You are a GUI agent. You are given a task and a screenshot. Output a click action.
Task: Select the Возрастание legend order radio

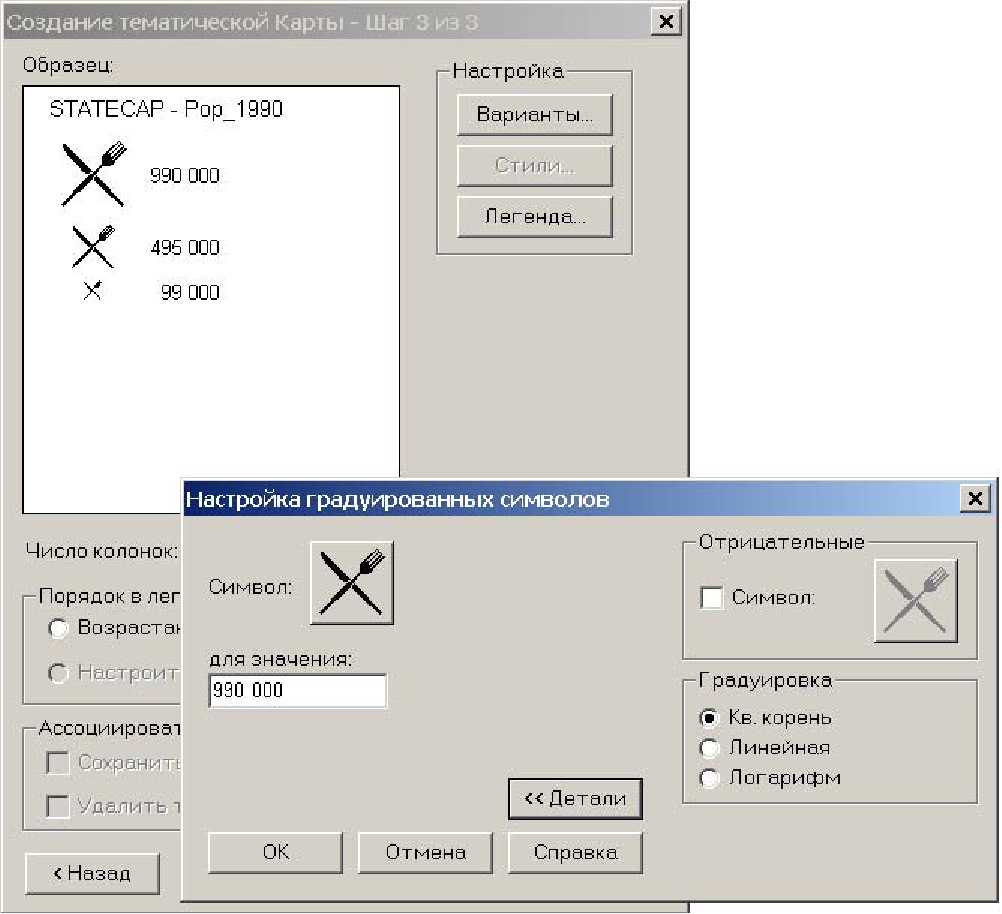pyautogui.click(x=59, y=629)
